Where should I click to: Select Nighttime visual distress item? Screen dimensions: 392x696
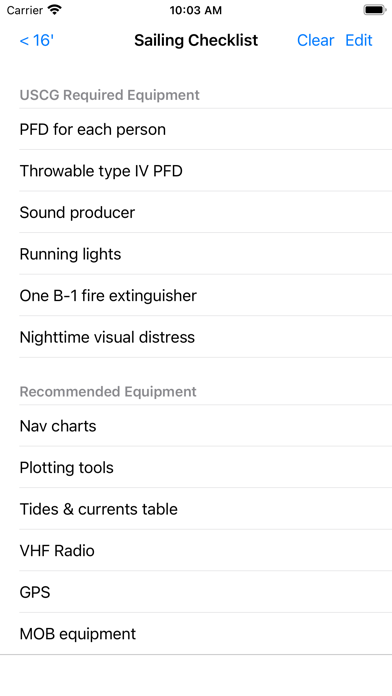tap(196, 337)
